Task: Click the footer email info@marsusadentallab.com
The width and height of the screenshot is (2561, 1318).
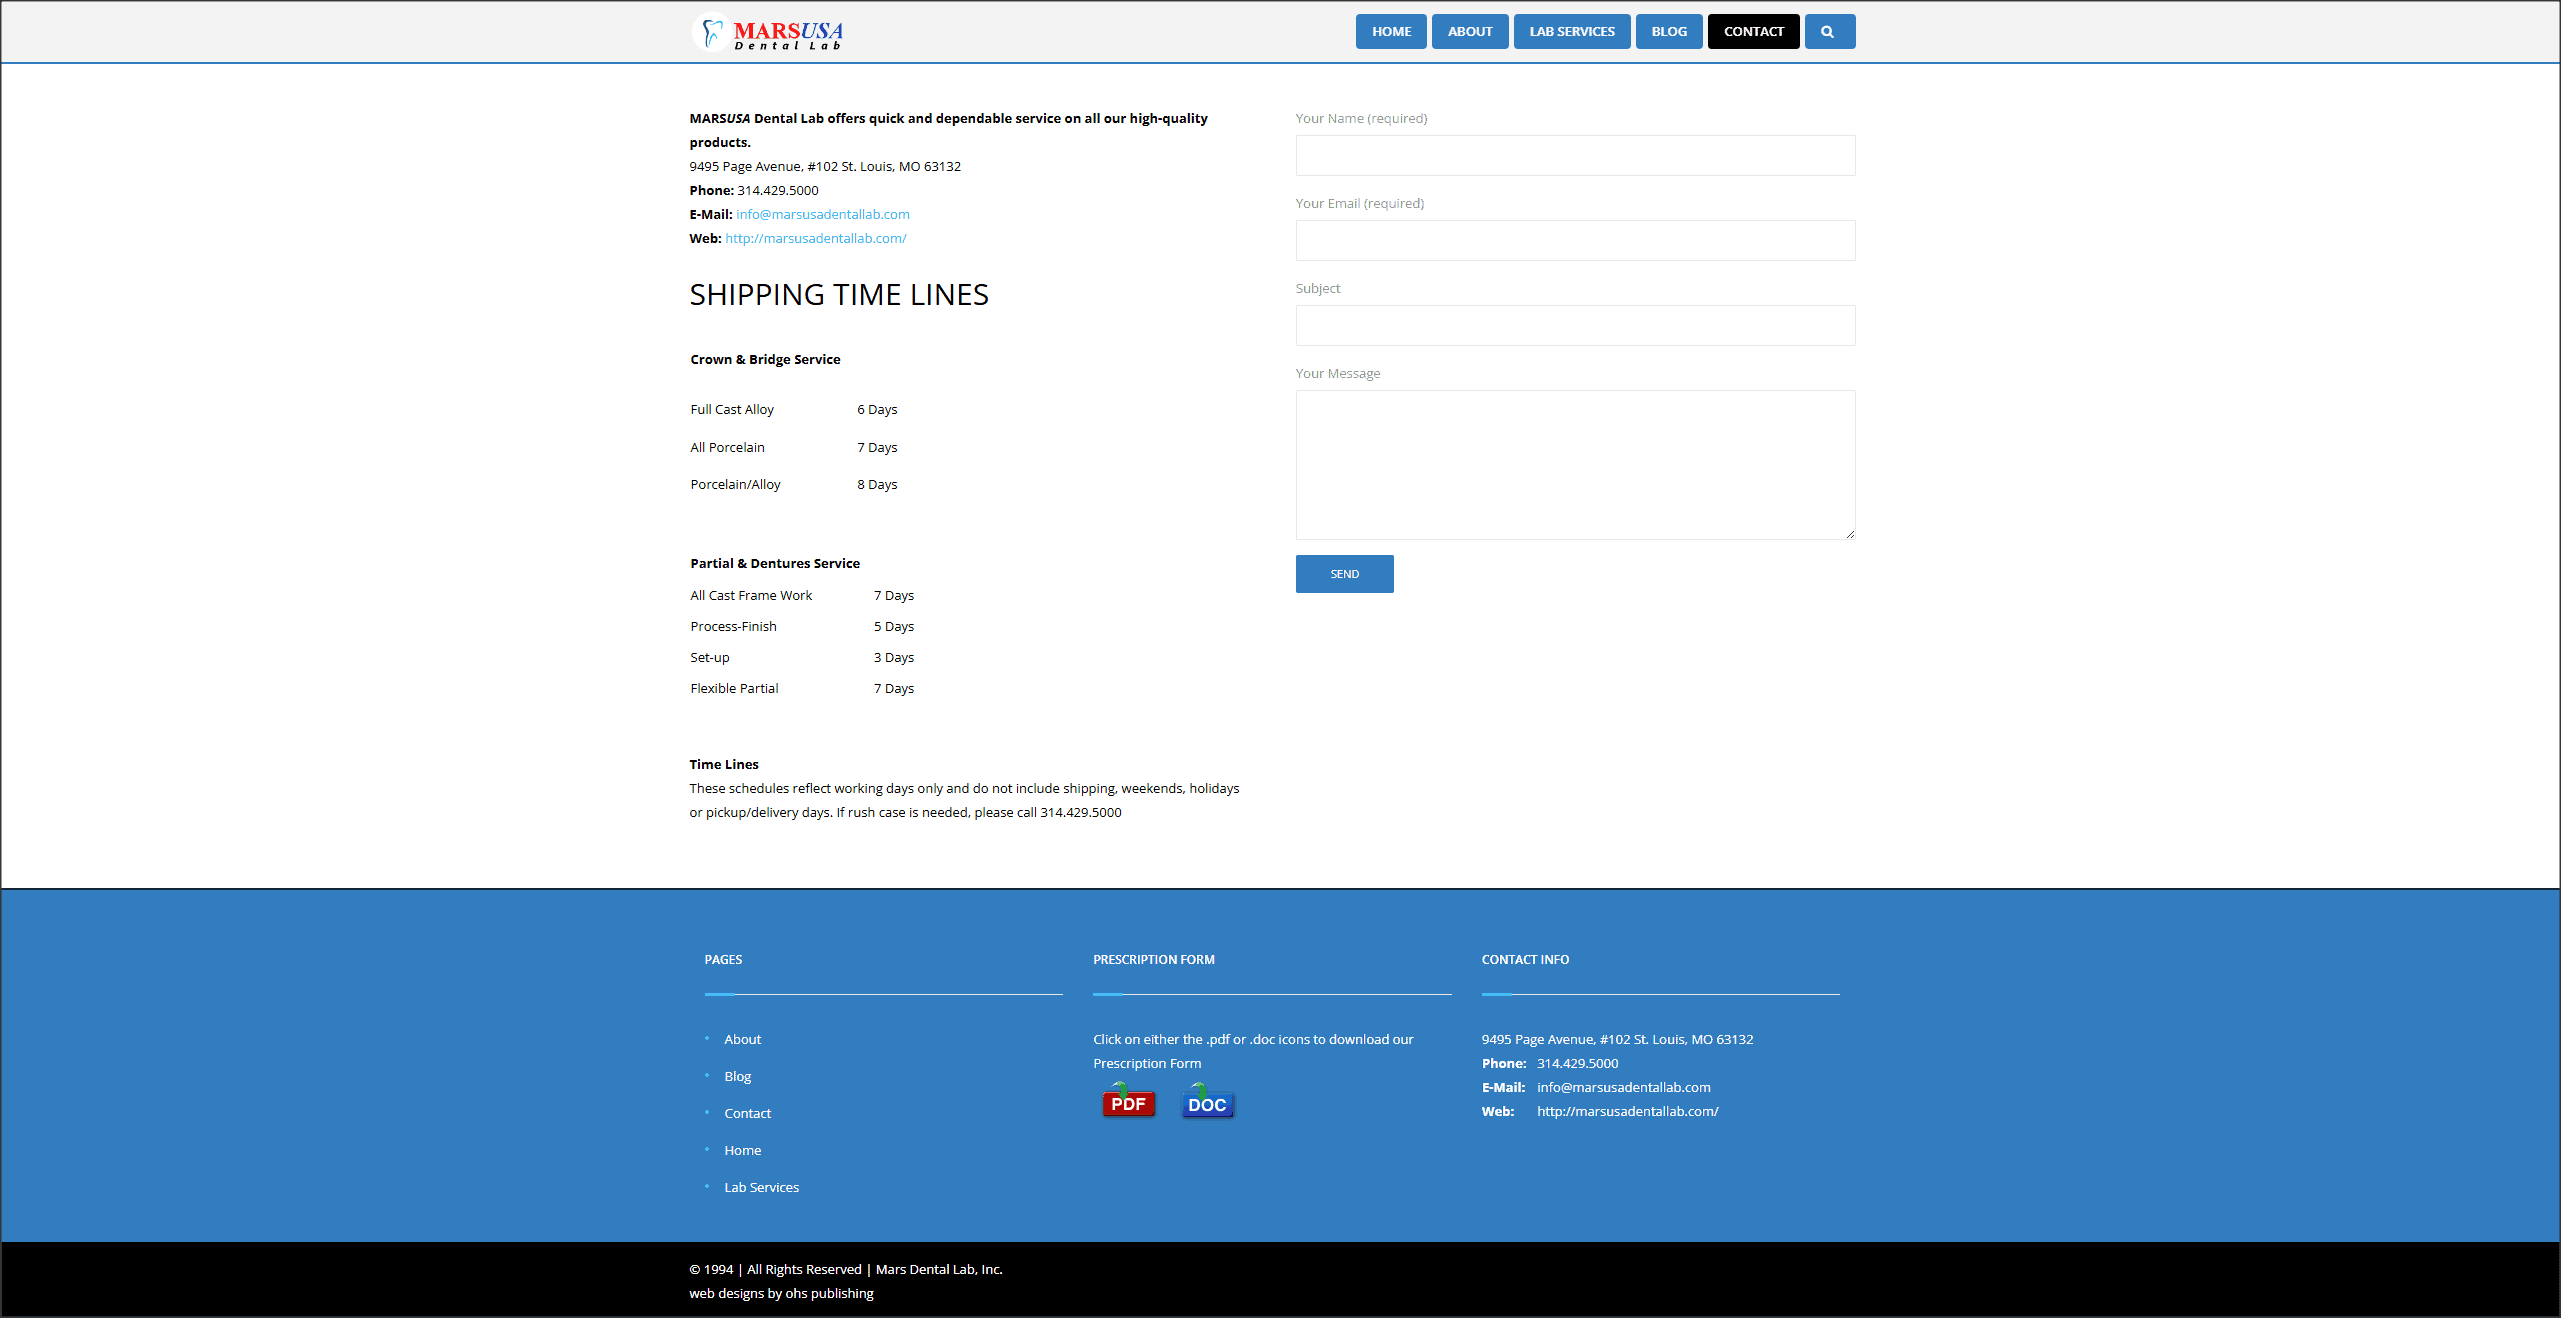Action: [1623, 1088]
